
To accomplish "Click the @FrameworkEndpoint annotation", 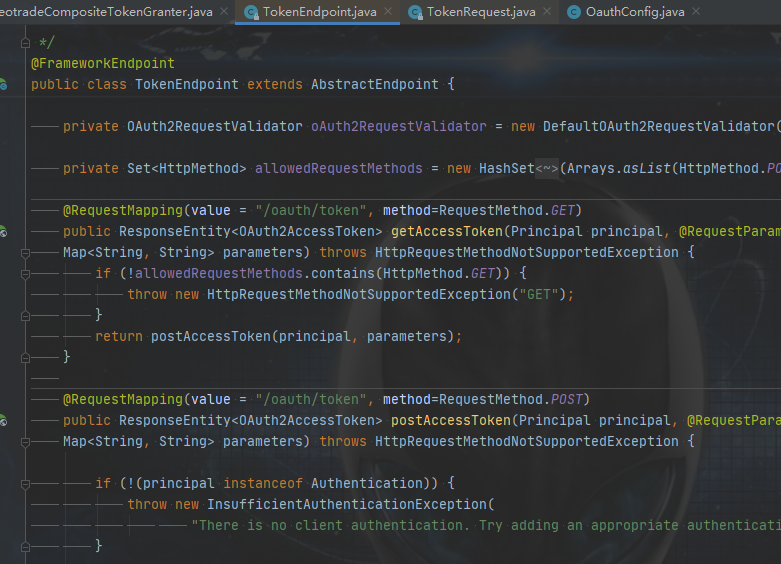I will [x=103, y=63].
